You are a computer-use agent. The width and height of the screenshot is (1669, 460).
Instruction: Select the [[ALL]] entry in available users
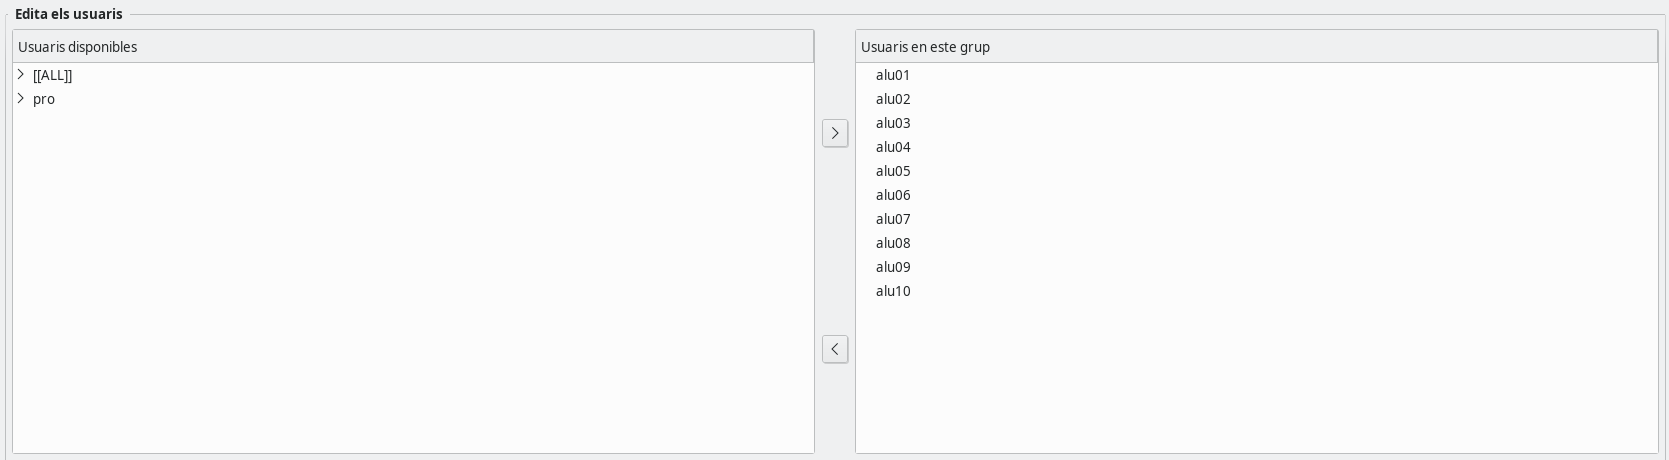click(53, 75)
